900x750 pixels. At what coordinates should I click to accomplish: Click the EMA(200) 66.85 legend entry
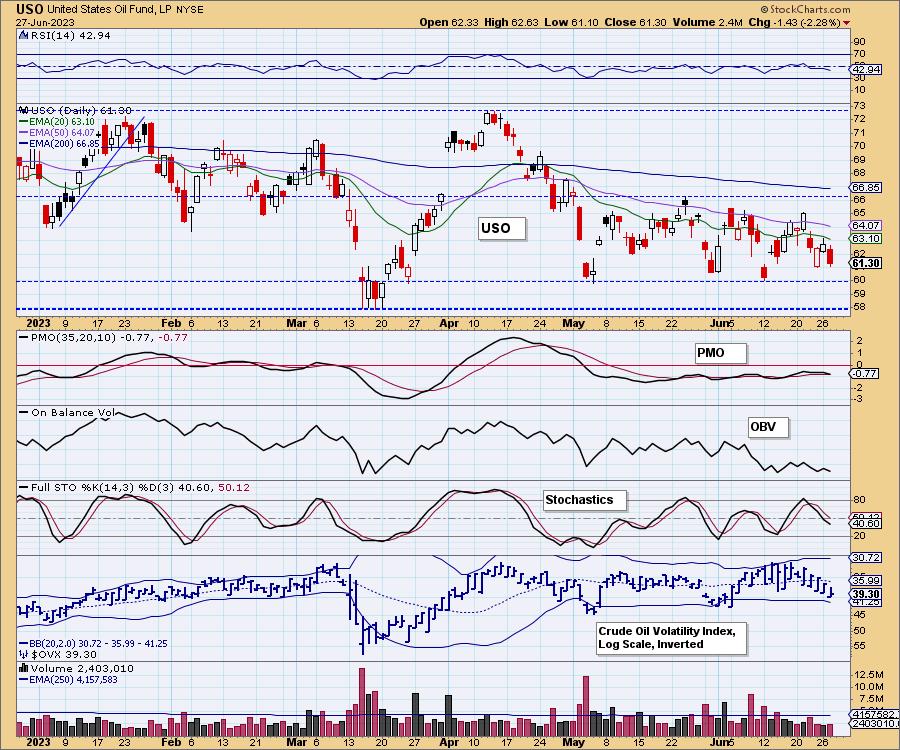tap(64, 143)
